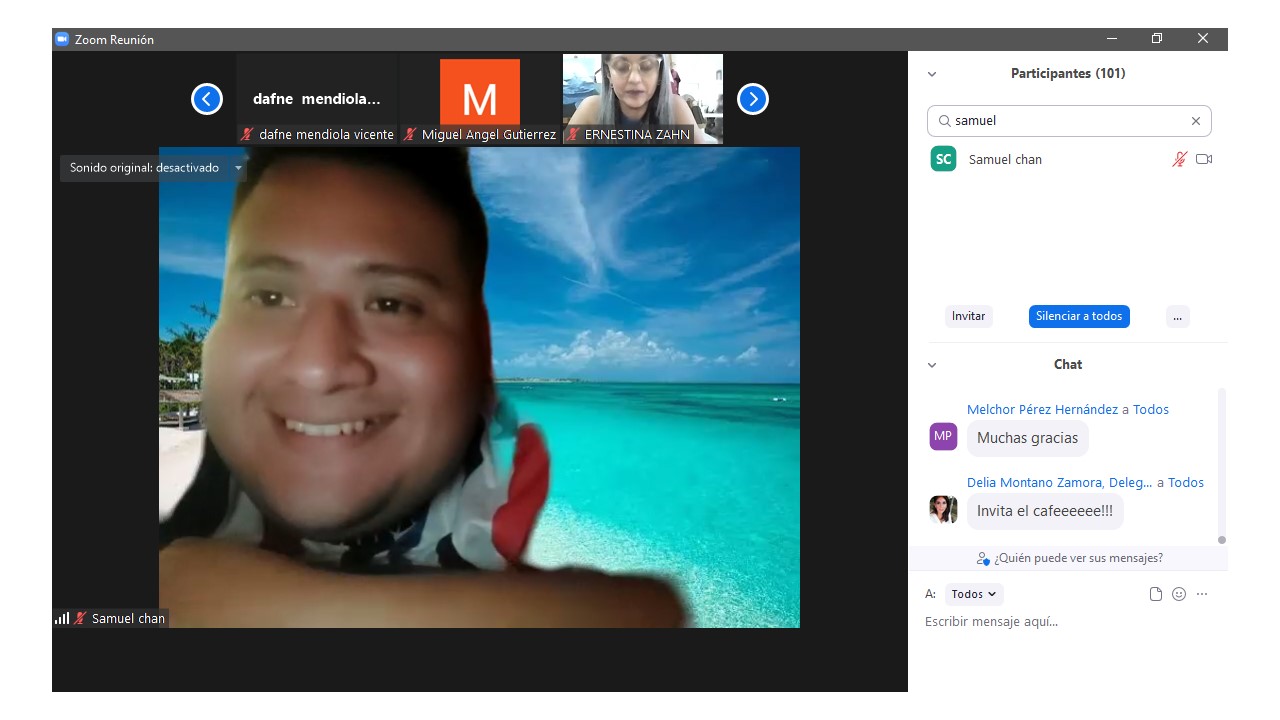This screenshot has width=1280, height=720.
Task: Click ¿Quién puede ver sus mensajes? link
Action: pos(1070,558)
